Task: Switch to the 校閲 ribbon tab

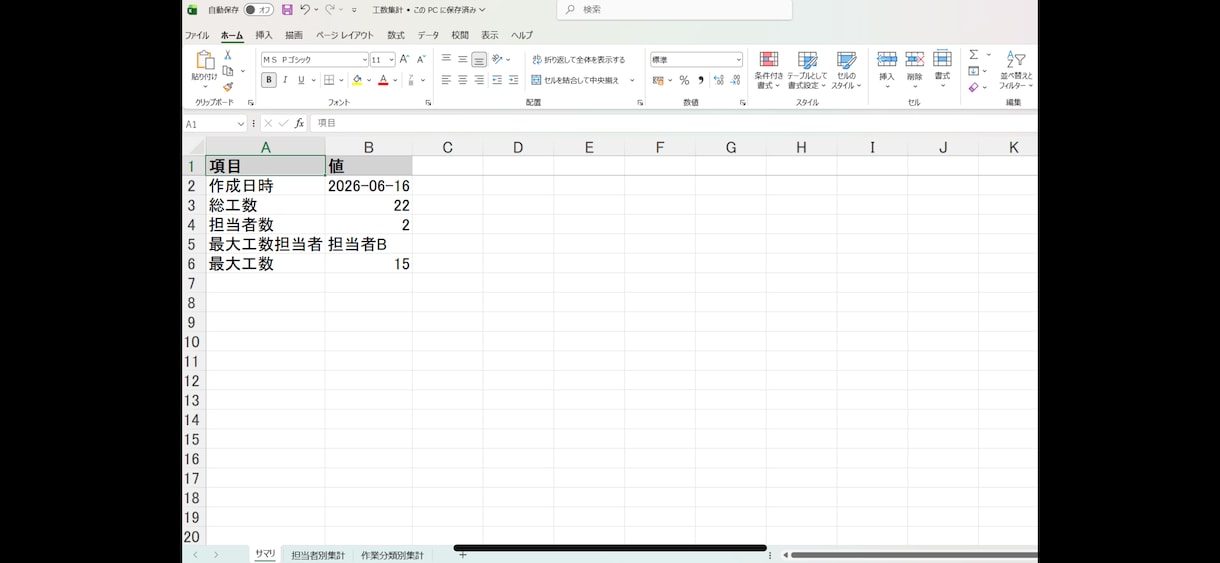Action: point(460,35)
